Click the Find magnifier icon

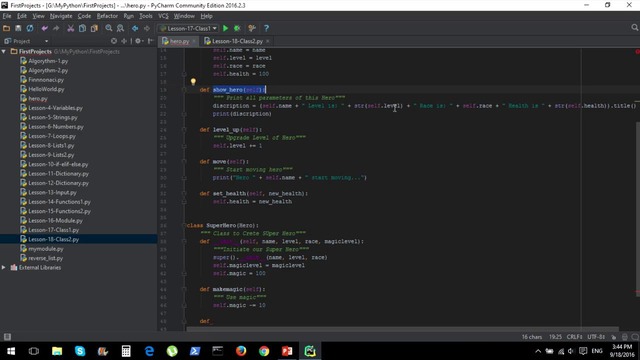(x=109, y=28)
